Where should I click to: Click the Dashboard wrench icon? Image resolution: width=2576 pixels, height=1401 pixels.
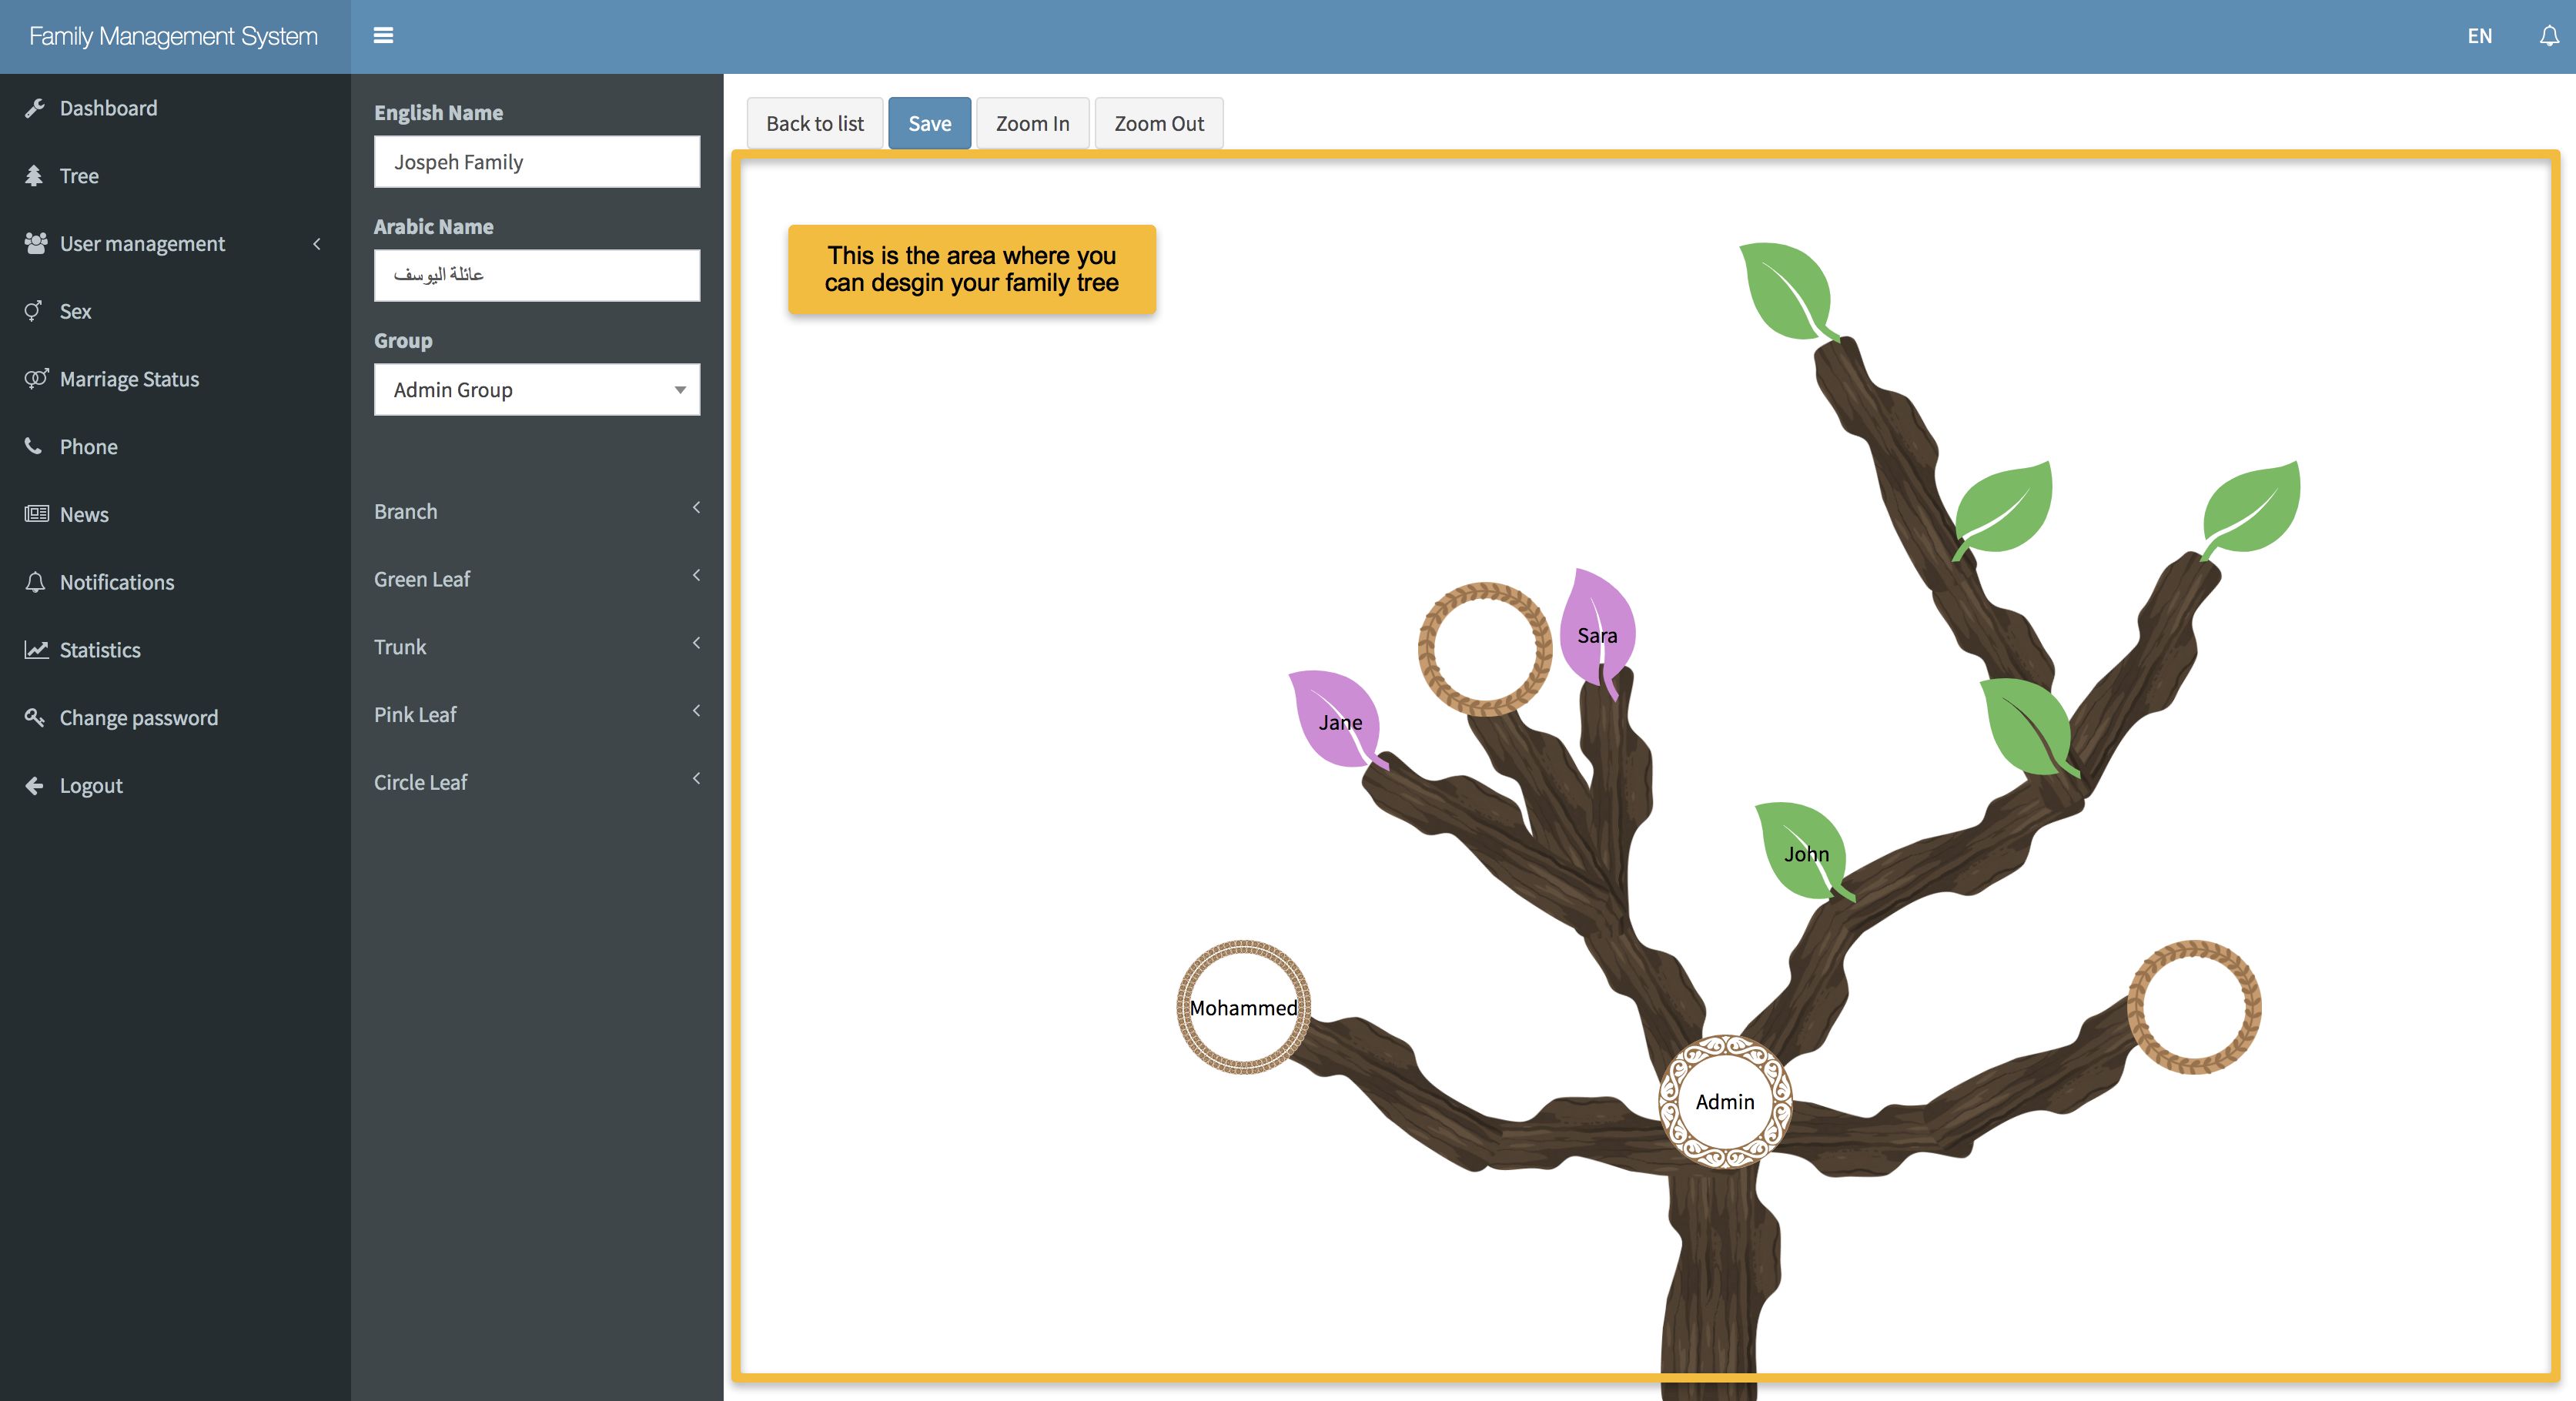click(x=35, y=108)
